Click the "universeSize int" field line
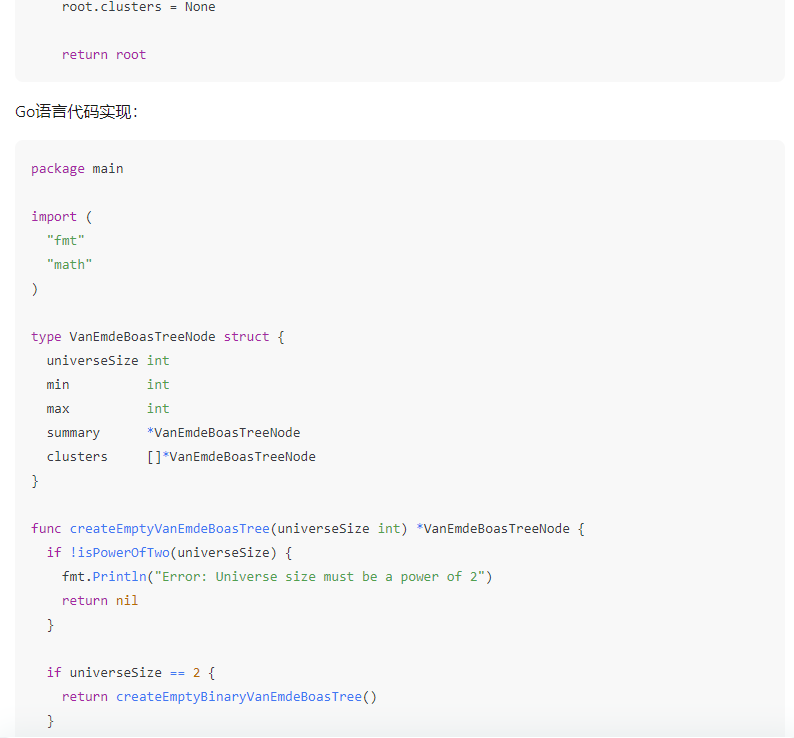 (108, 361)
